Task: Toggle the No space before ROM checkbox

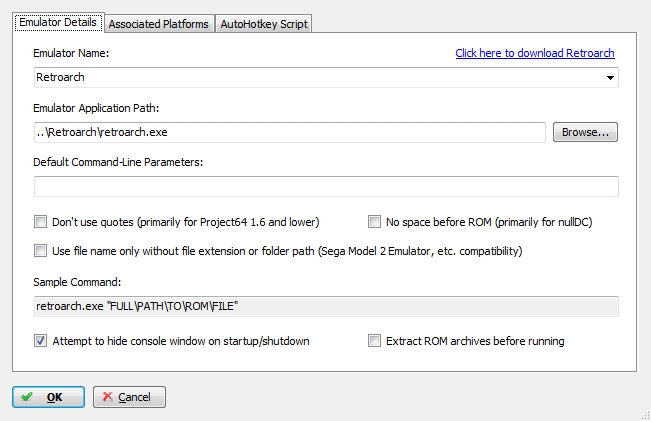Action: 375,222
